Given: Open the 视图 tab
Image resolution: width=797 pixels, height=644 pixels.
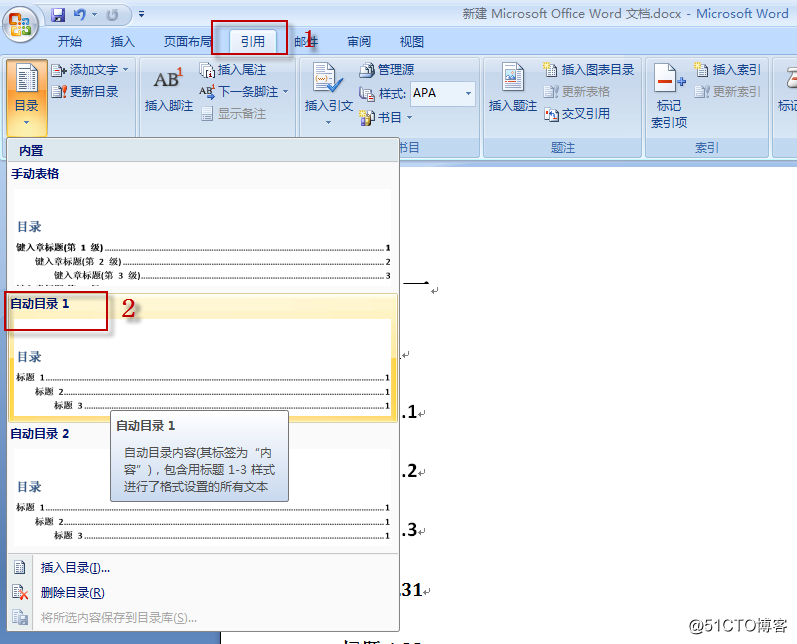Looking at the screenshot, I should 412,42.
